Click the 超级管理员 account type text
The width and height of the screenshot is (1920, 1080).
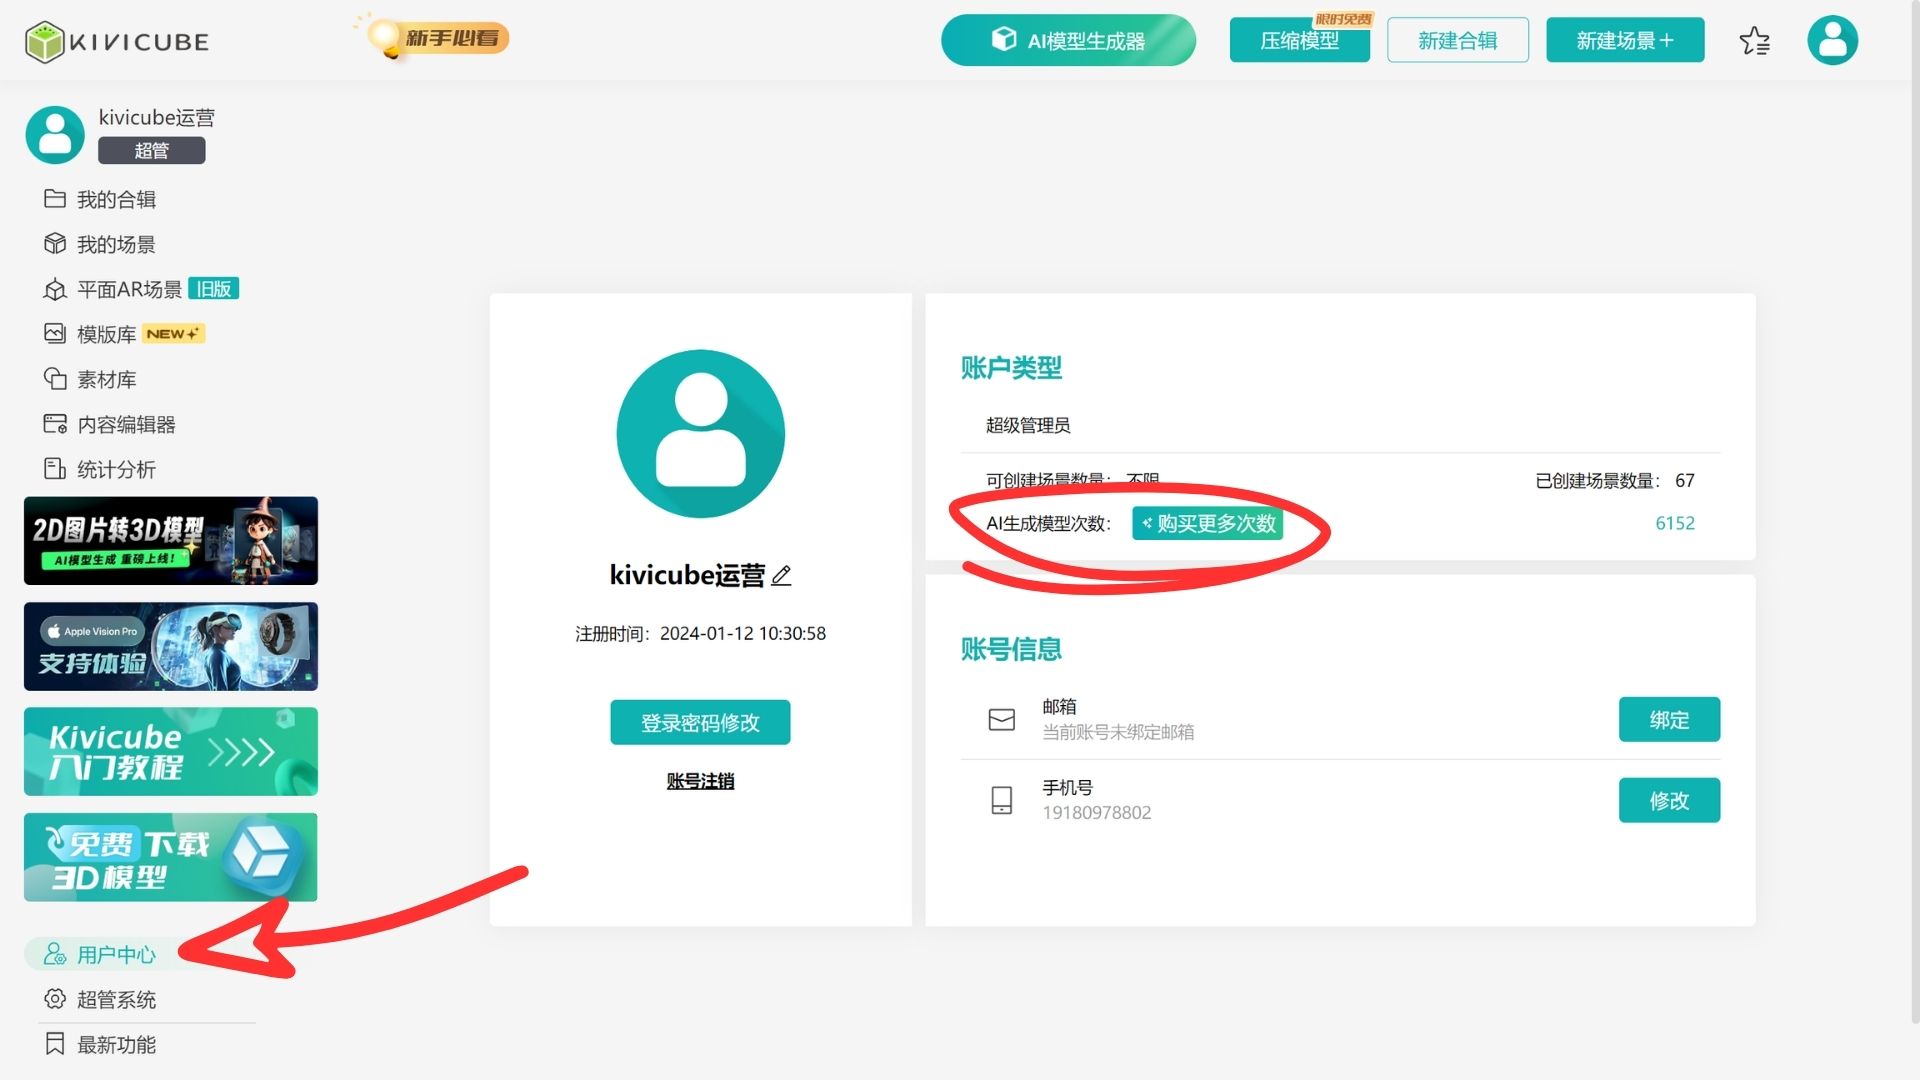click(x=1028, y=425)
